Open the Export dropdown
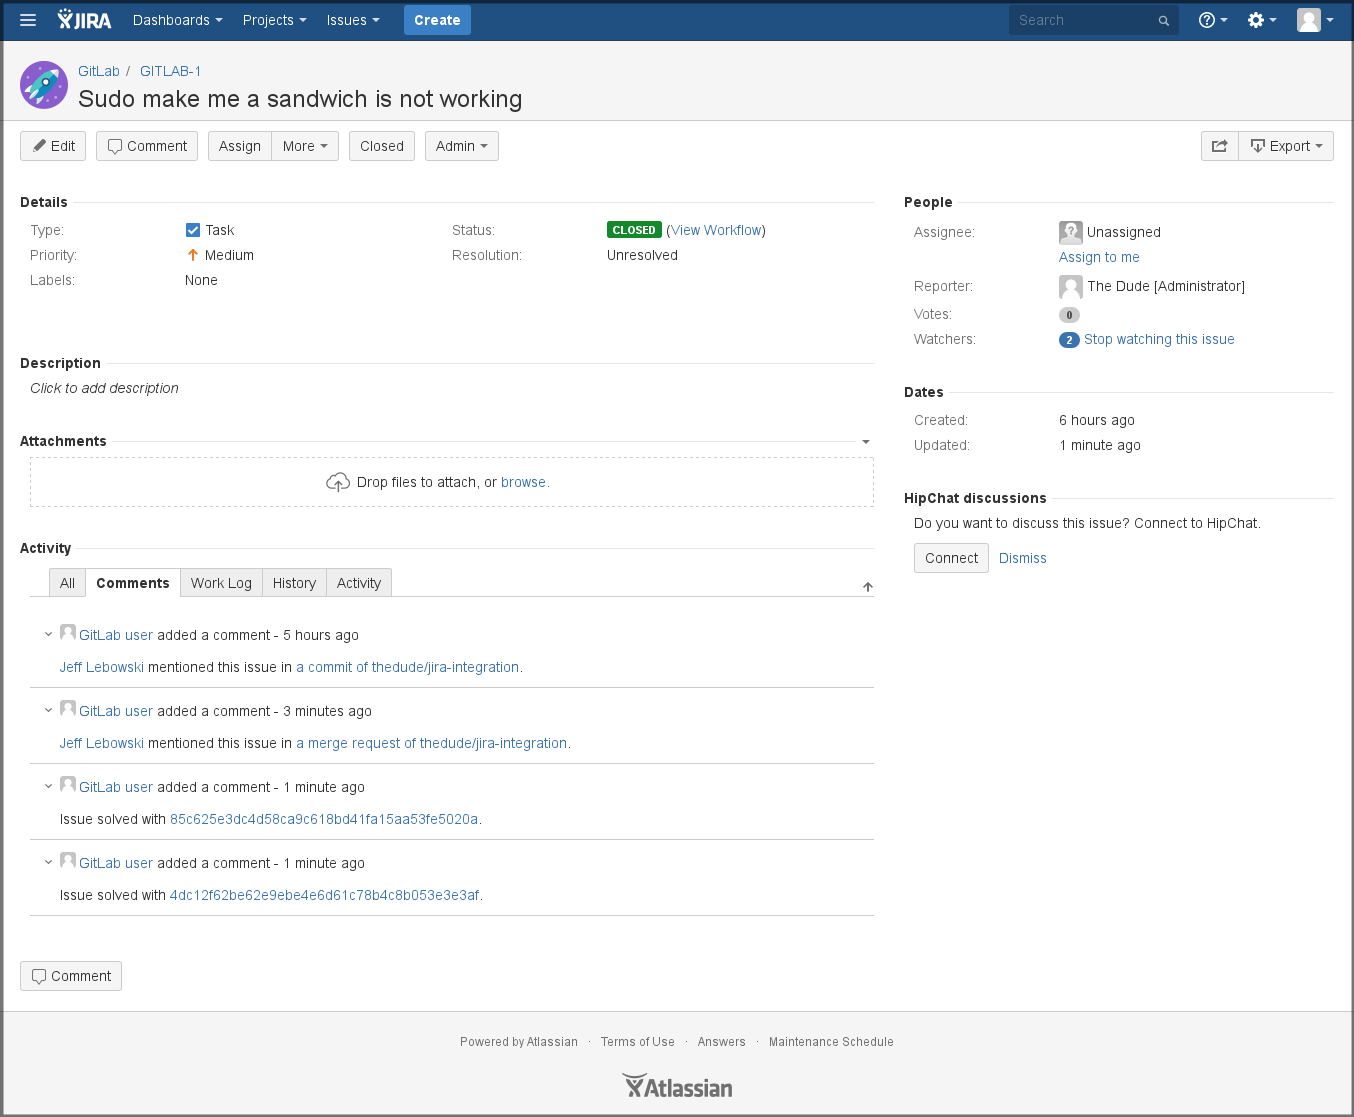This screenshot has height=1117, width=1354. pyautogui.click(x=1286, y=145)
